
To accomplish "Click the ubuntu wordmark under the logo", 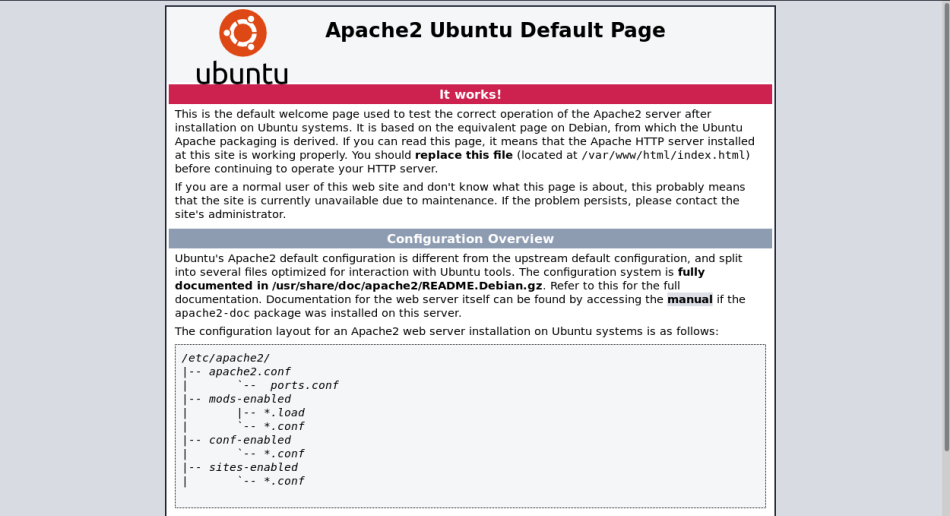I will click(242, 73).
